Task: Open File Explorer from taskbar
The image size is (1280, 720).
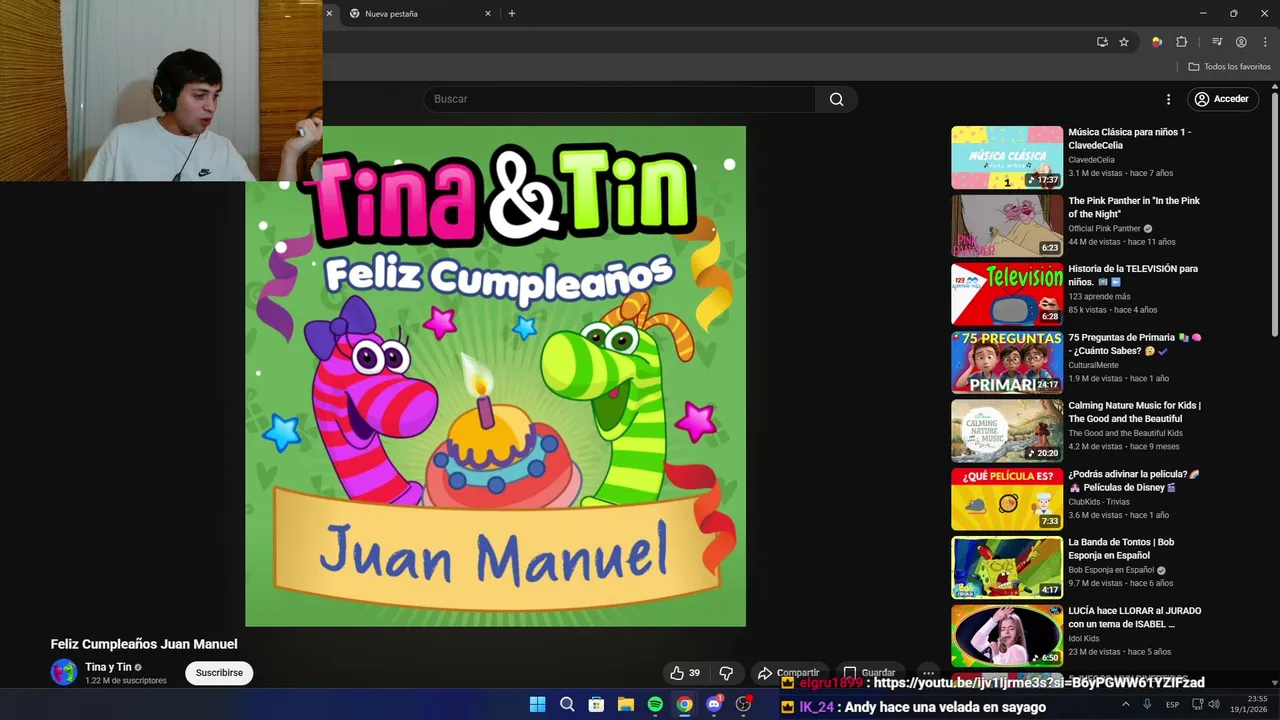Action: click(625, 705)
